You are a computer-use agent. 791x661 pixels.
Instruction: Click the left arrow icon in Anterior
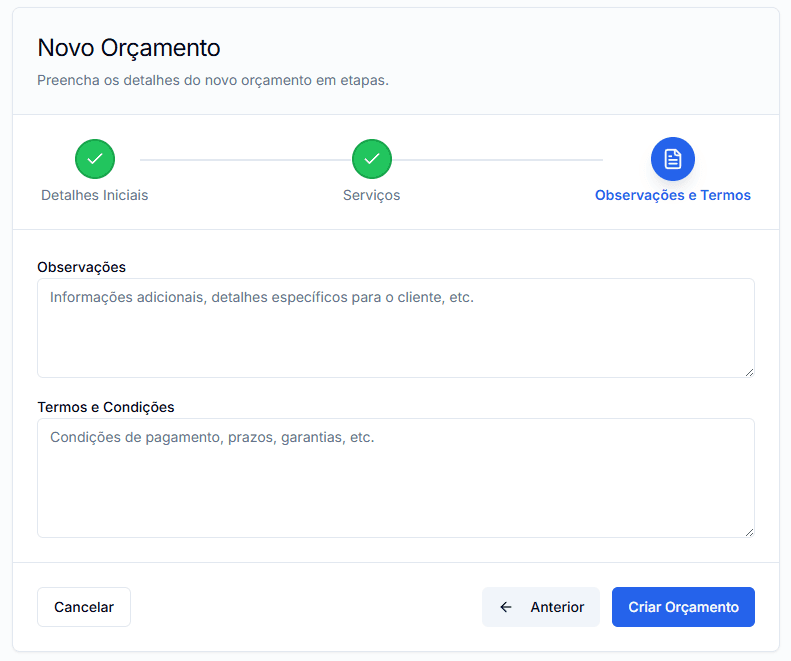point(506,607)
